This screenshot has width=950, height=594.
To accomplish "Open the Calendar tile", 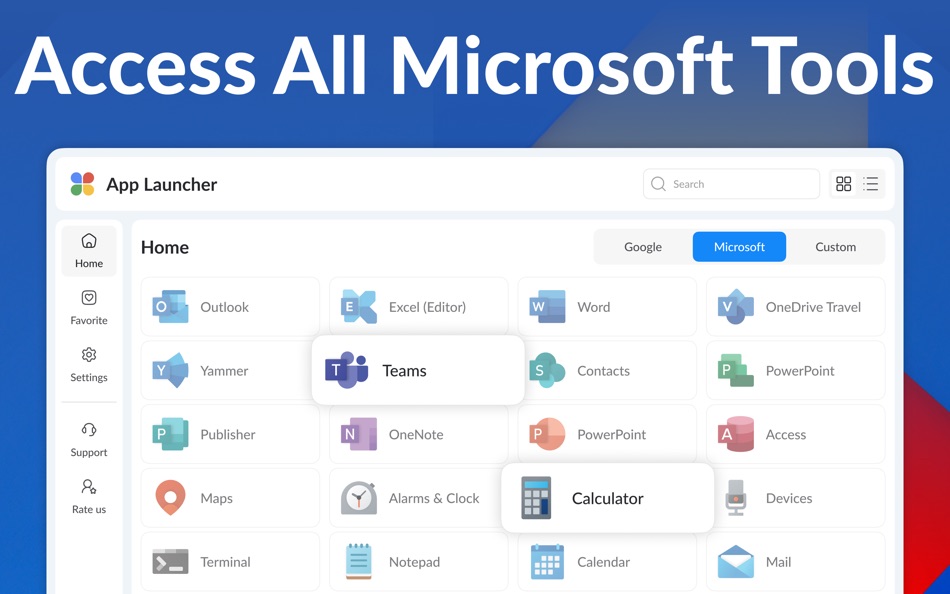I will 607,562.
